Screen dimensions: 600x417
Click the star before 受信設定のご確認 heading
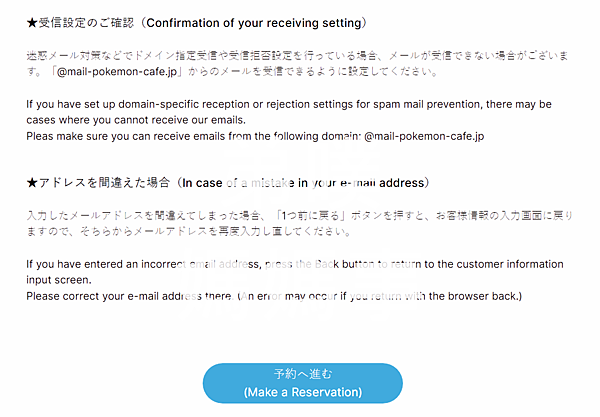(x=31, y=22)
